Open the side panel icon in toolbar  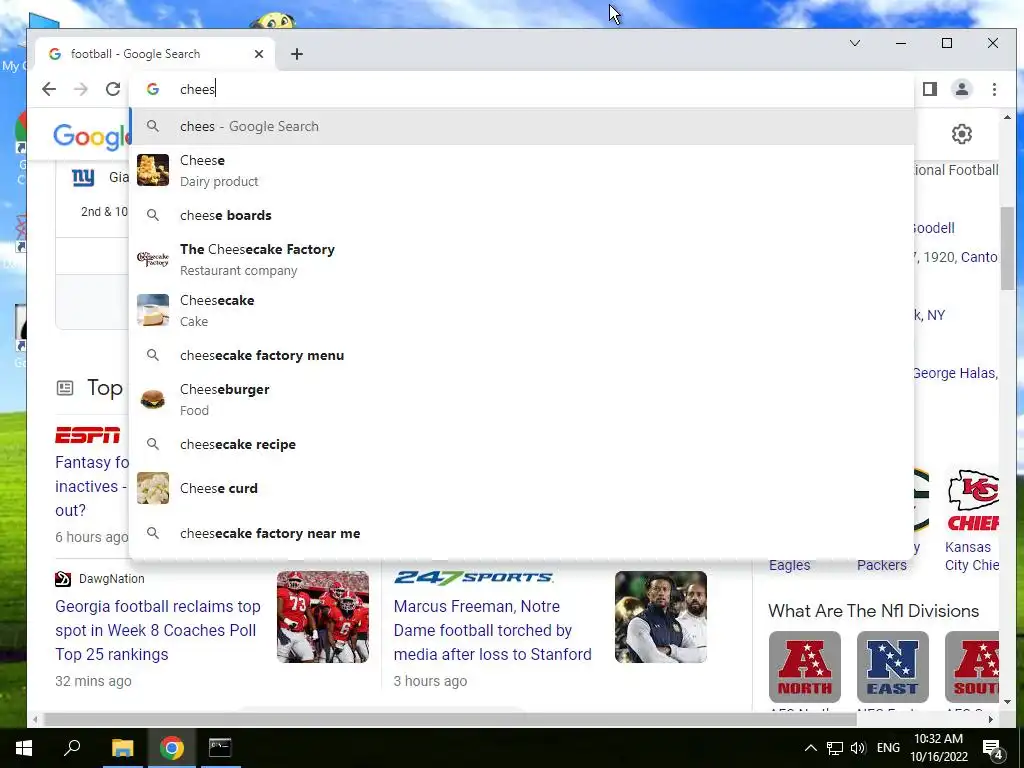pyautogui.click(x=930, y=89)
